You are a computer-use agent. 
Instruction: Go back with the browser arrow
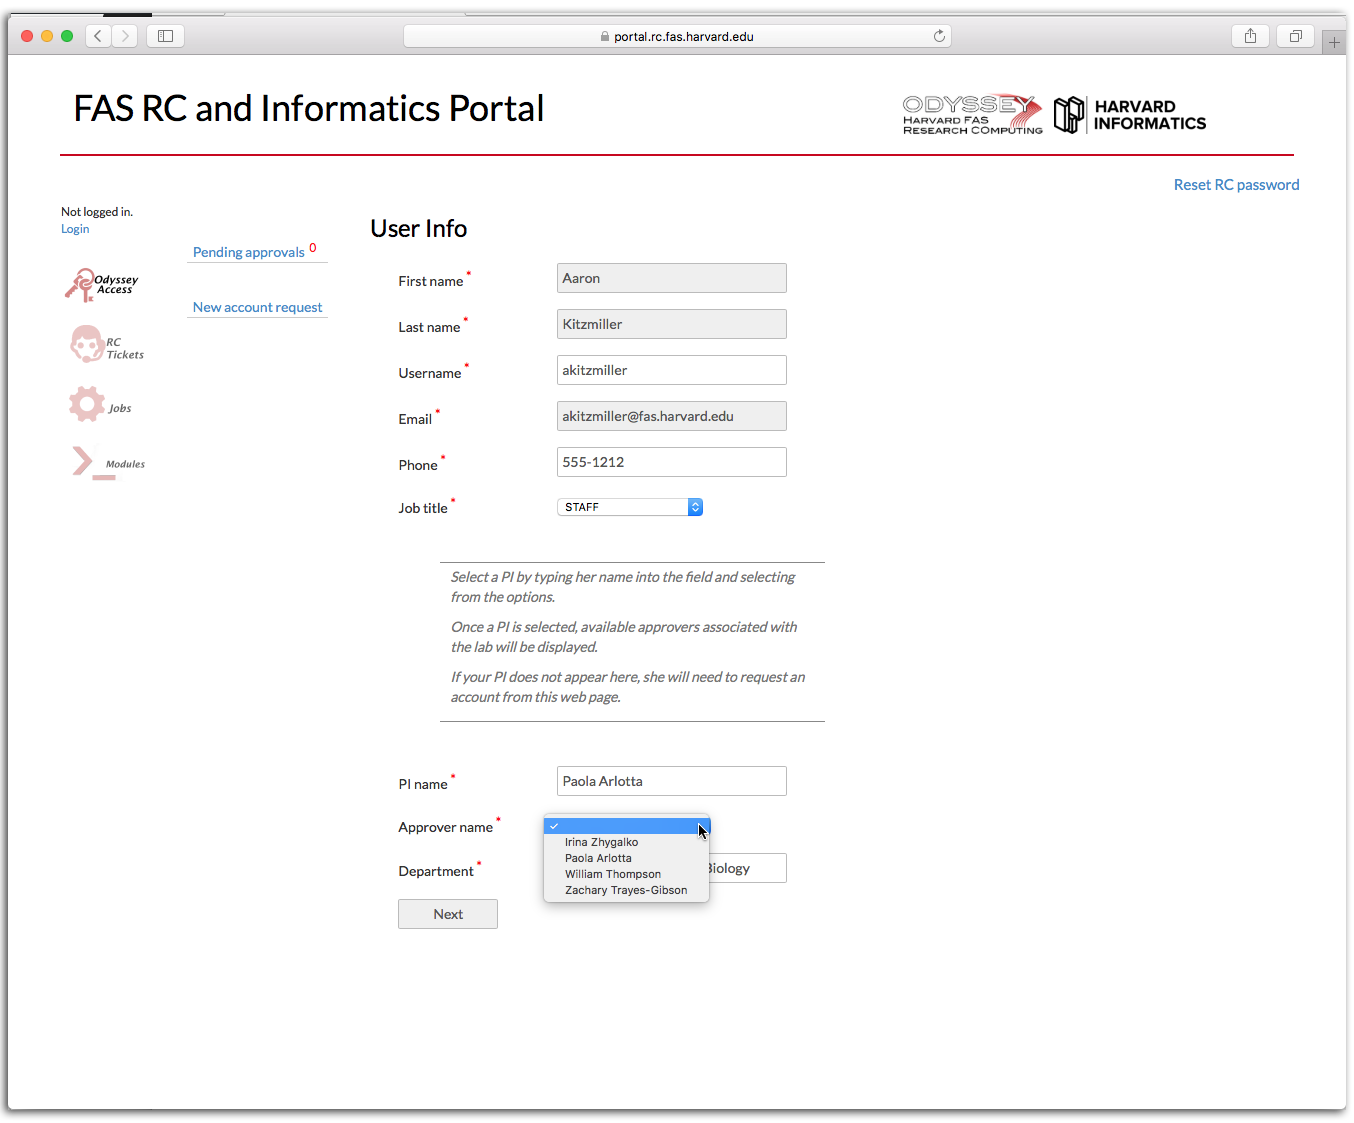[98, 36]
